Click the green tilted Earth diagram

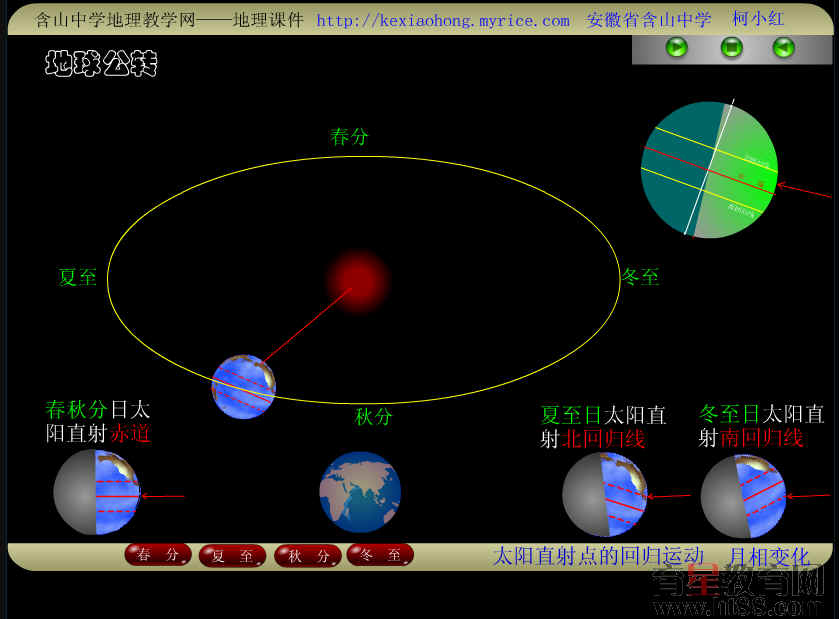pos(709,169)
